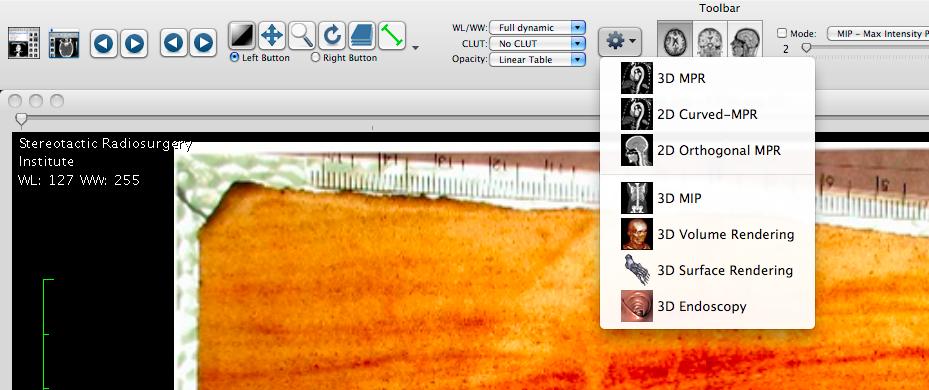Screen dimensions: 929x390
Task: Switch to axial brain orientation view
Action: pos(675,40)
